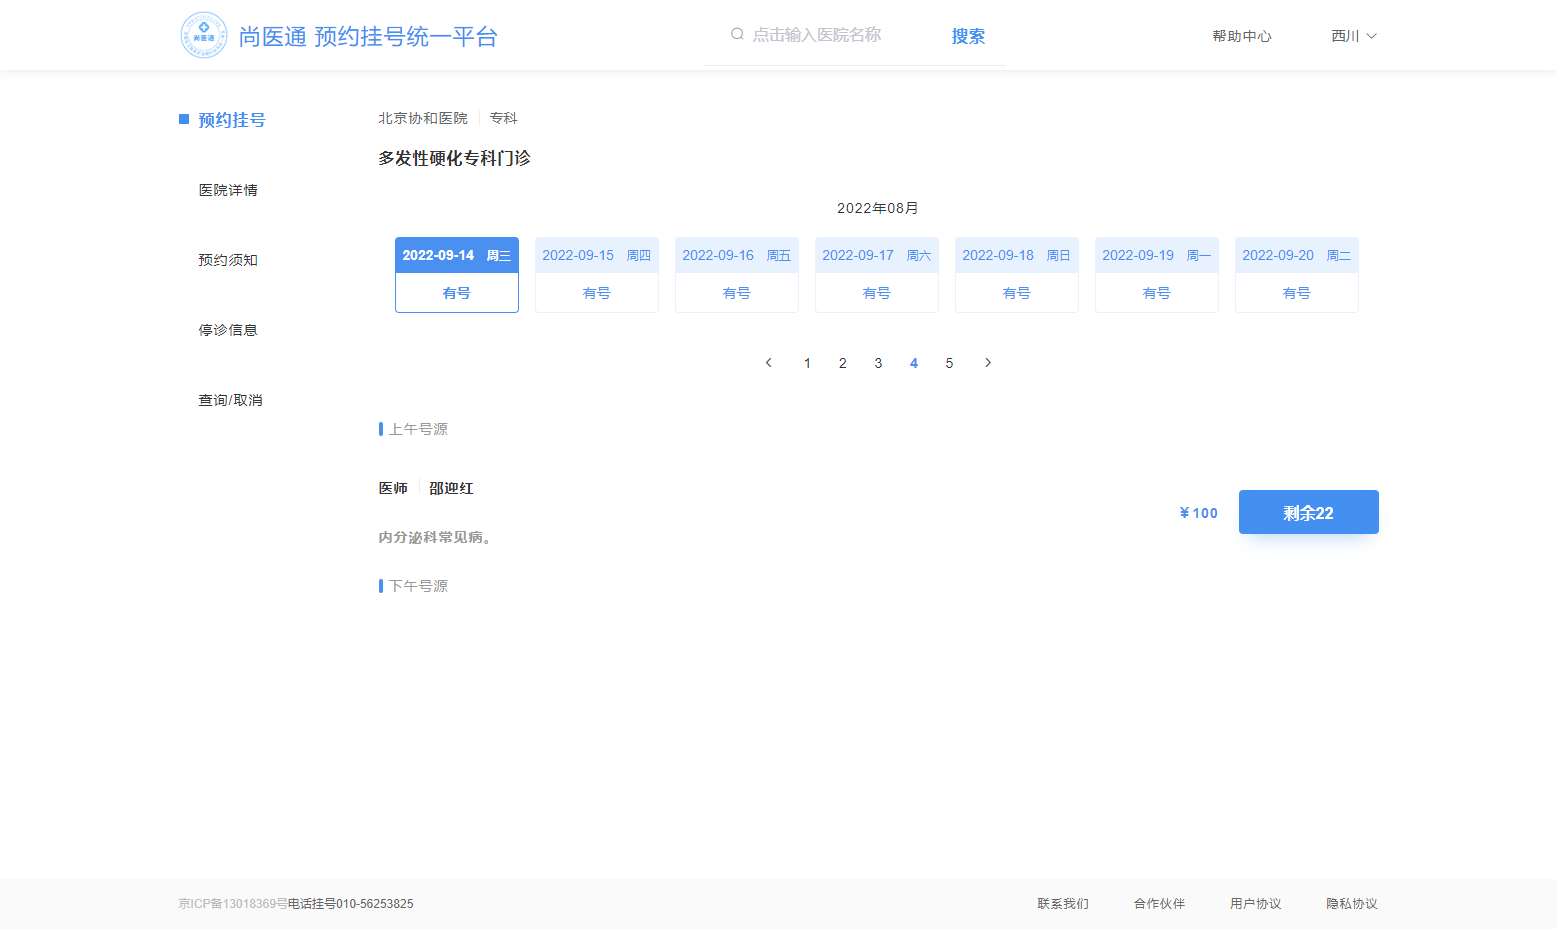Click the search magnifier icon

point(737,35)
